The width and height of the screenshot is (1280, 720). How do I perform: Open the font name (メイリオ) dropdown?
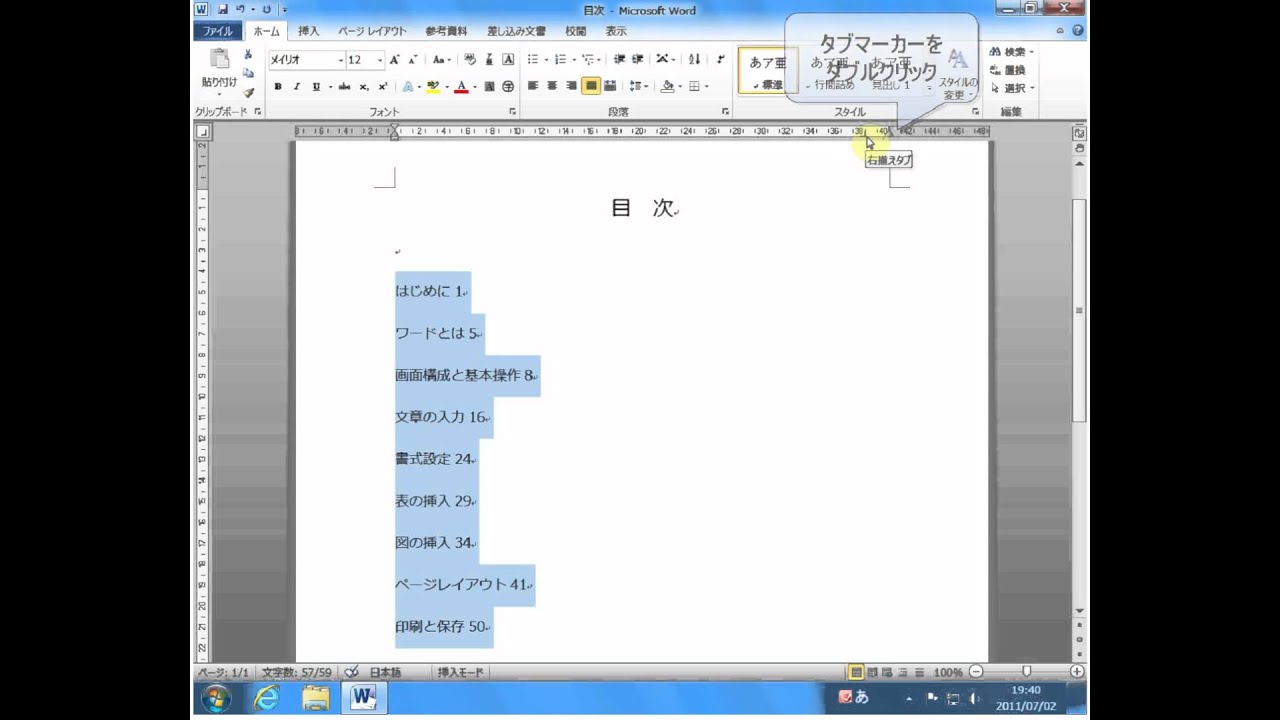click(x=340, y=60)
